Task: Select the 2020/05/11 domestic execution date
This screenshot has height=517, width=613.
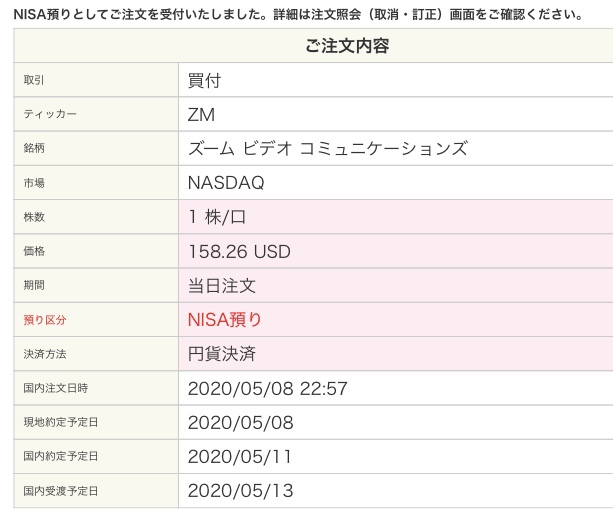Action: click(240, 456)
